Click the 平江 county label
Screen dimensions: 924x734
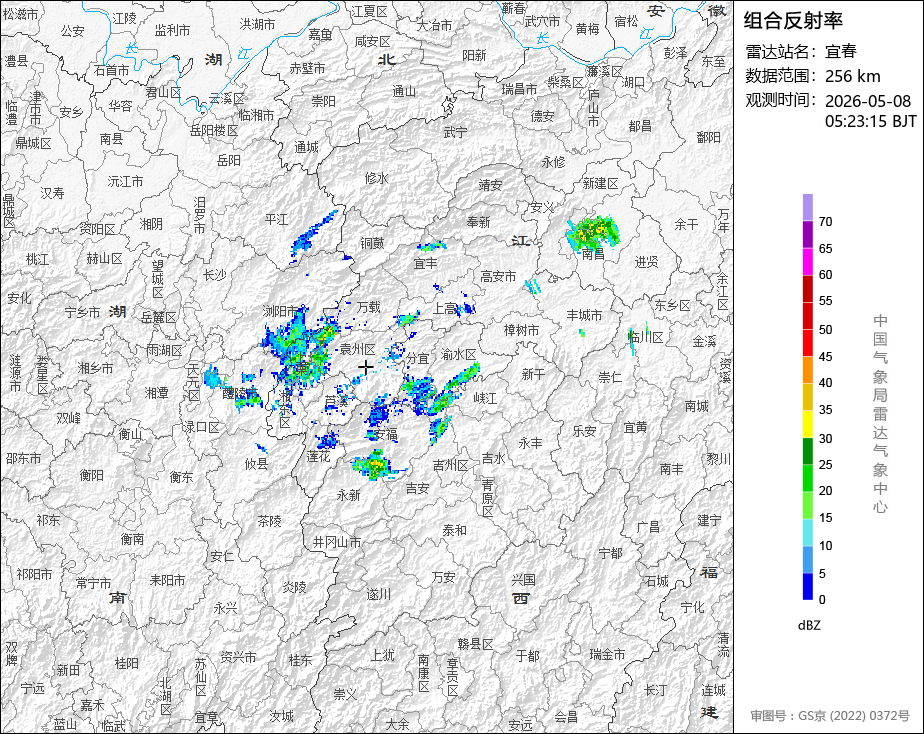276,219
